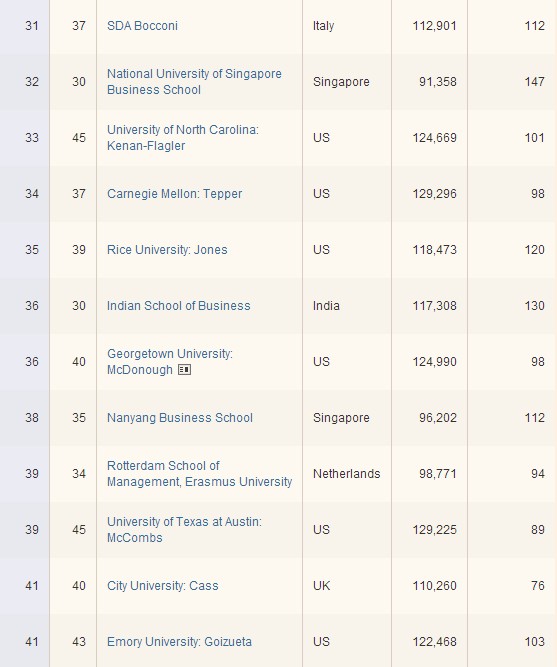Click US in the Carnegie Mellon row

321,194
